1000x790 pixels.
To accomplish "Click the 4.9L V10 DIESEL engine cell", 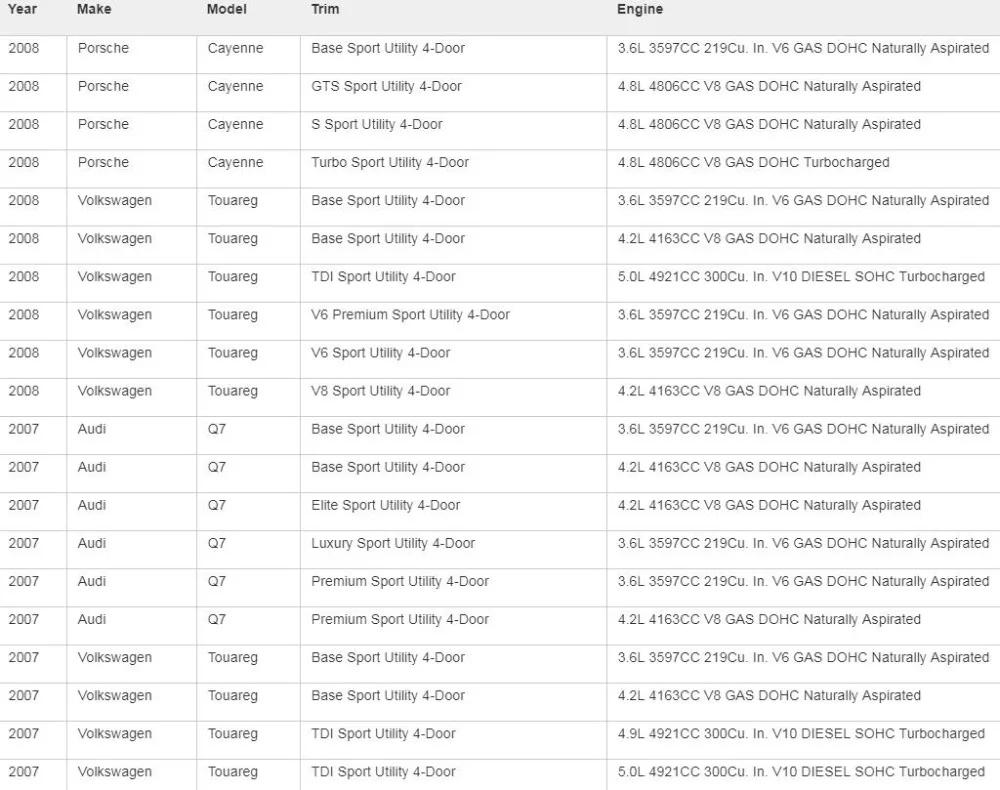I will point(801,734).
